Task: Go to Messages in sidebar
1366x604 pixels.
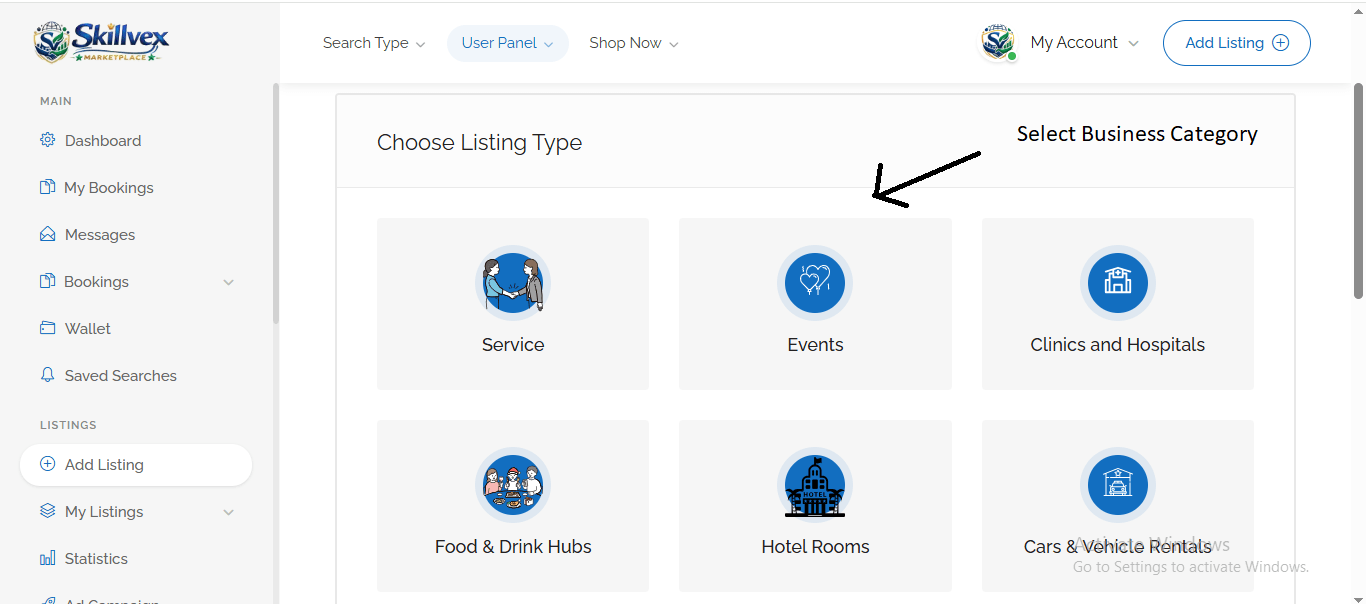Action: point(99,235)
